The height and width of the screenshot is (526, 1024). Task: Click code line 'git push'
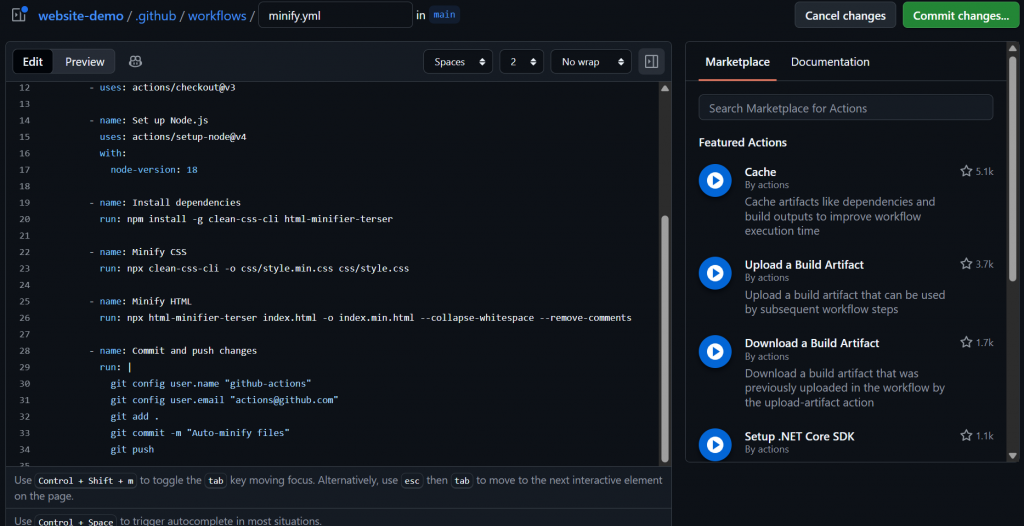coord(132,449)
